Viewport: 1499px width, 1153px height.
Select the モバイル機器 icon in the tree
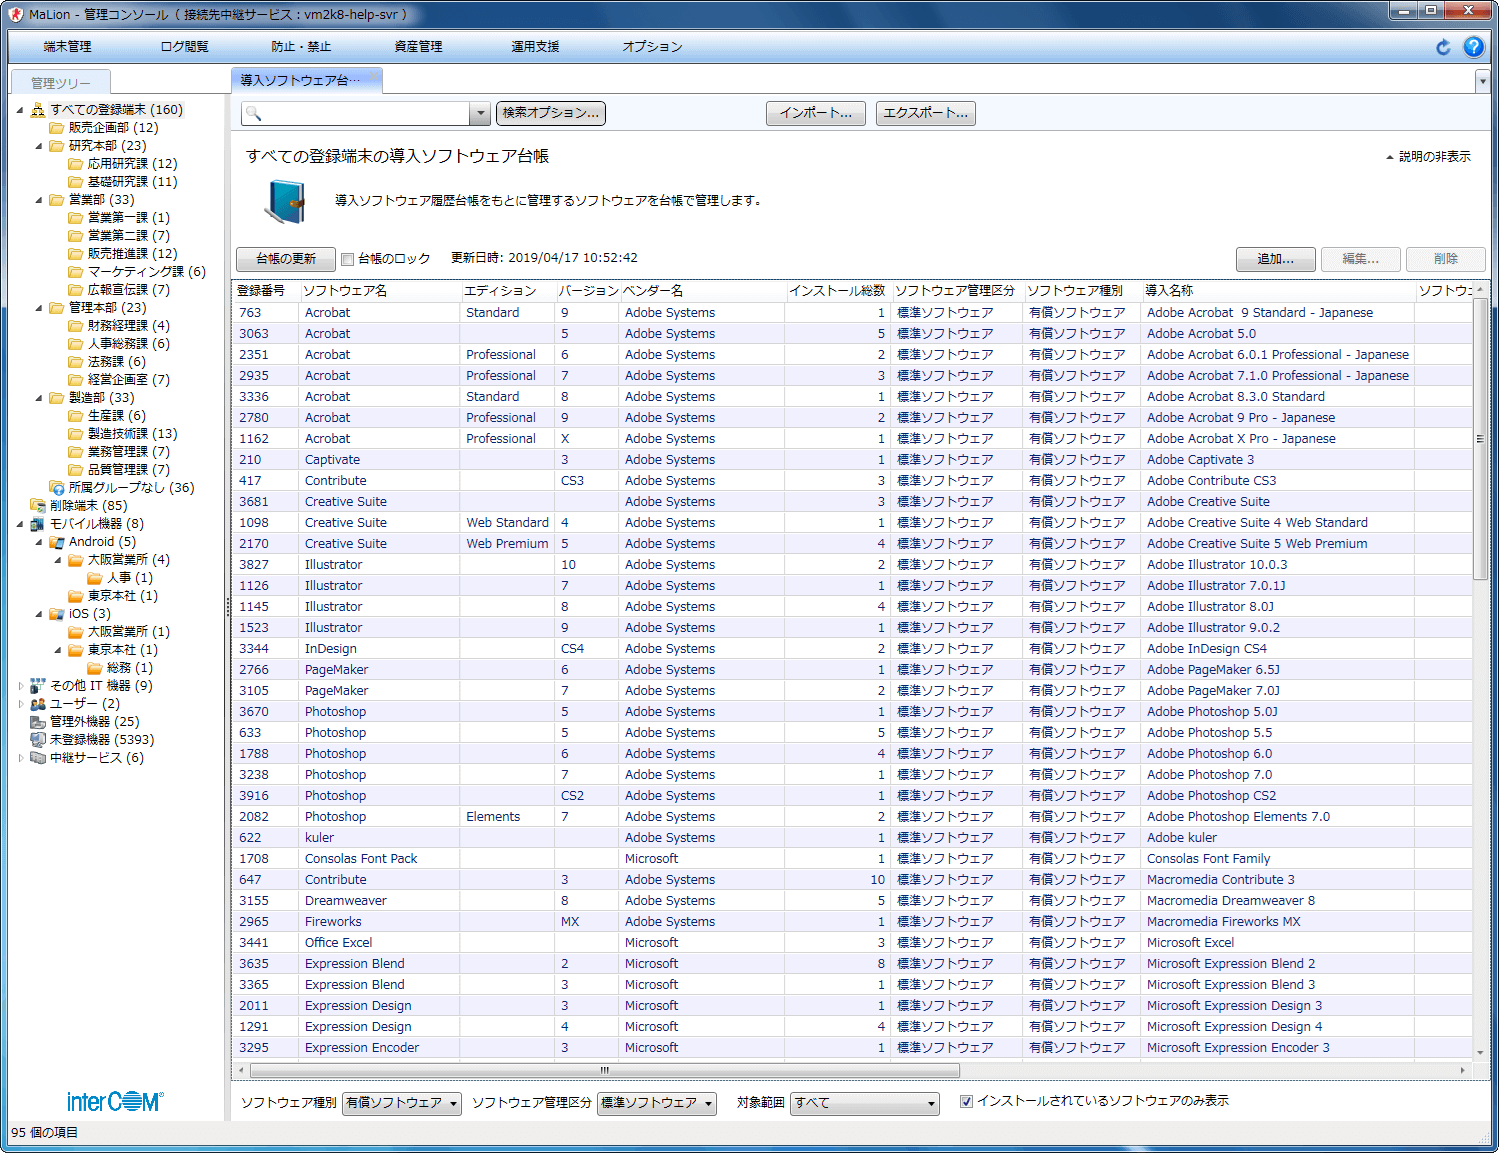click(38, 524)
